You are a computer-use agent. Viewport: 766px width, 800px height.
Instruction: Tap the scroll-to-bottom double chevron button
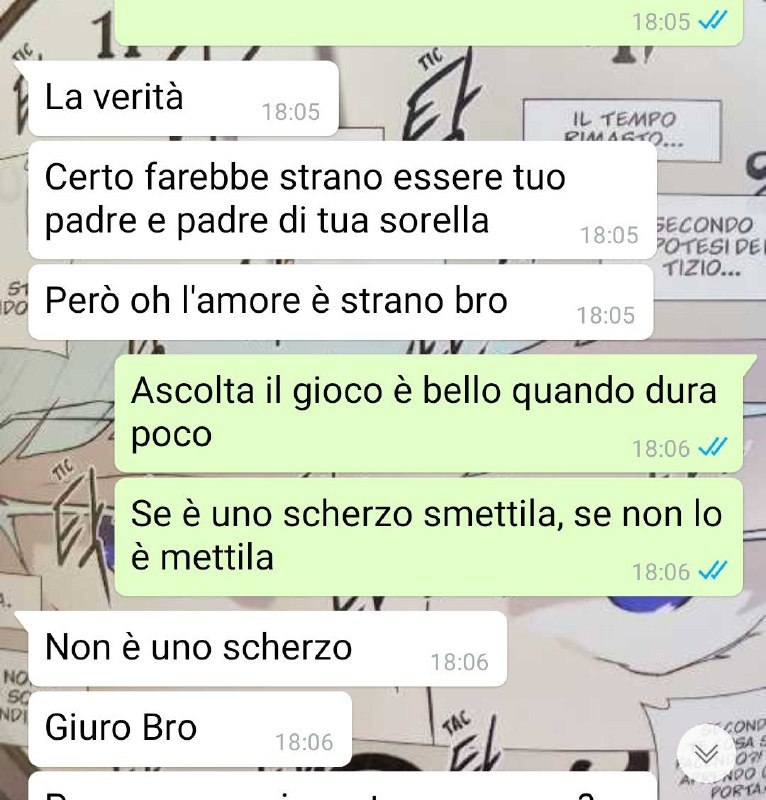tap(706, 753)
